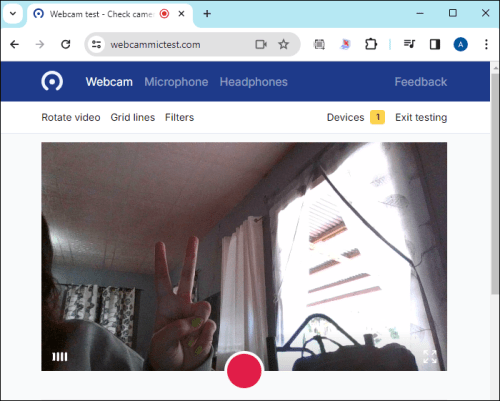This screenshot has width=500, height=401.
Task: Toggle Grid lines on the video
Action: tap(133, 117)
